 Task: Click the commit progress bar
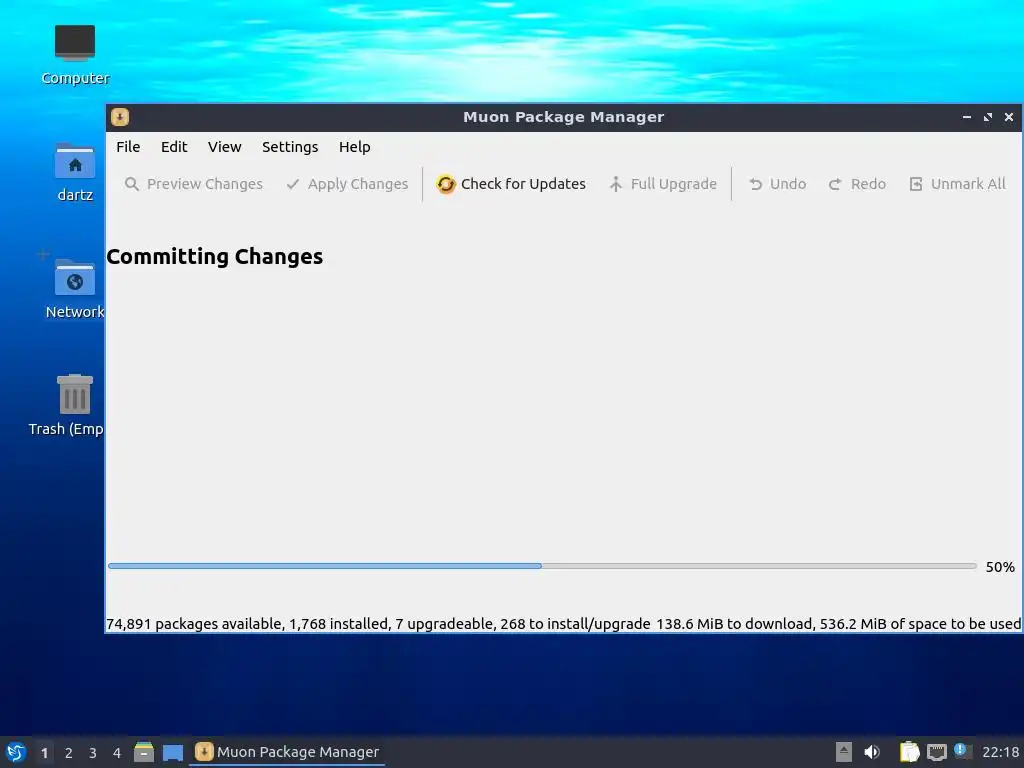point(542,566)
